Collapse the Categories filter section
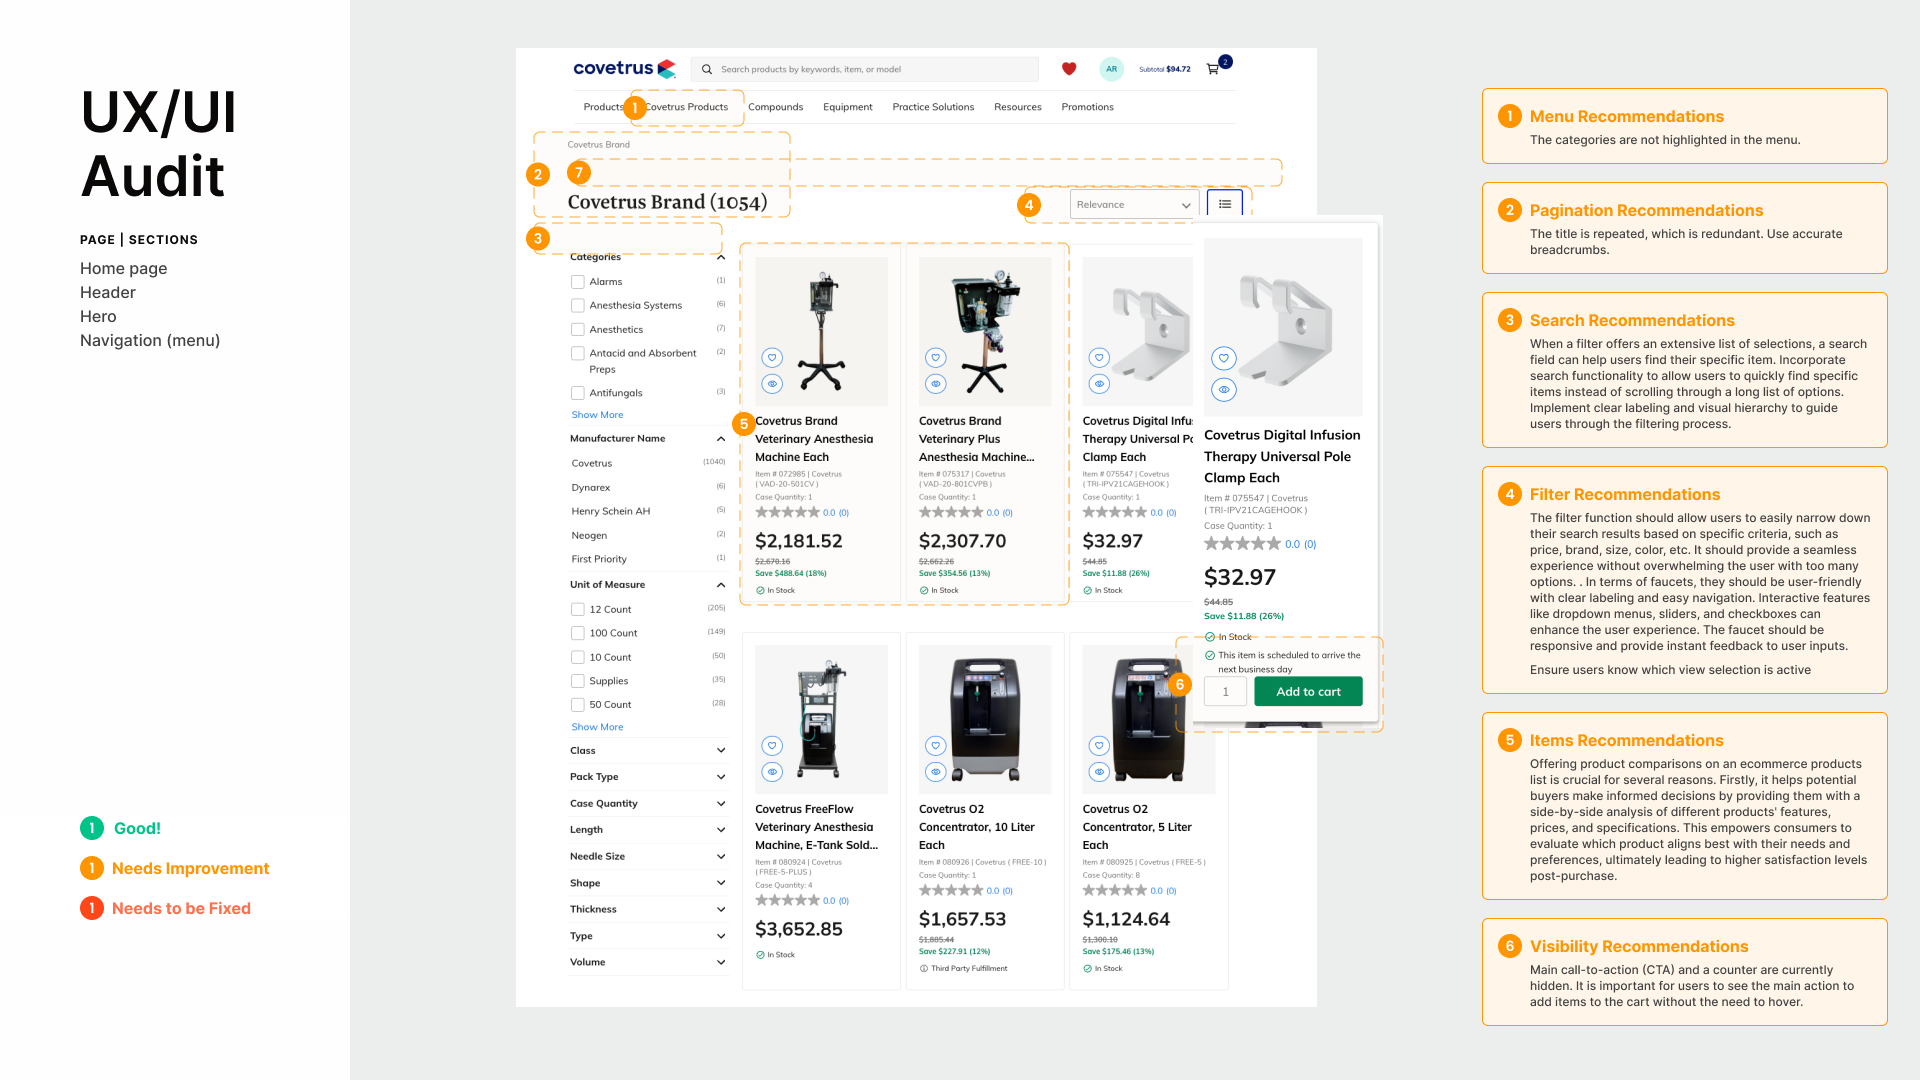 (x=721, y=258)
